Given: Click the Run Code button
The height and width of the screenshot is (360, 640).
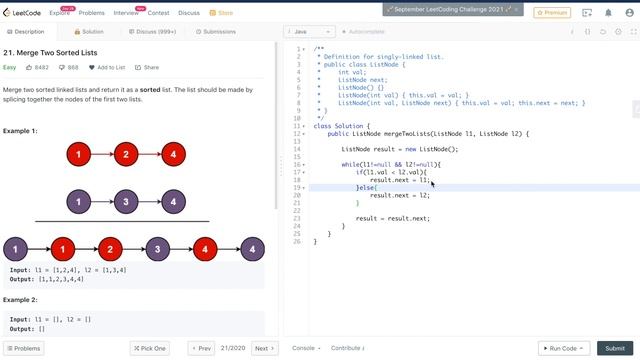Looking at the screenshot, I should coord(564,349).
